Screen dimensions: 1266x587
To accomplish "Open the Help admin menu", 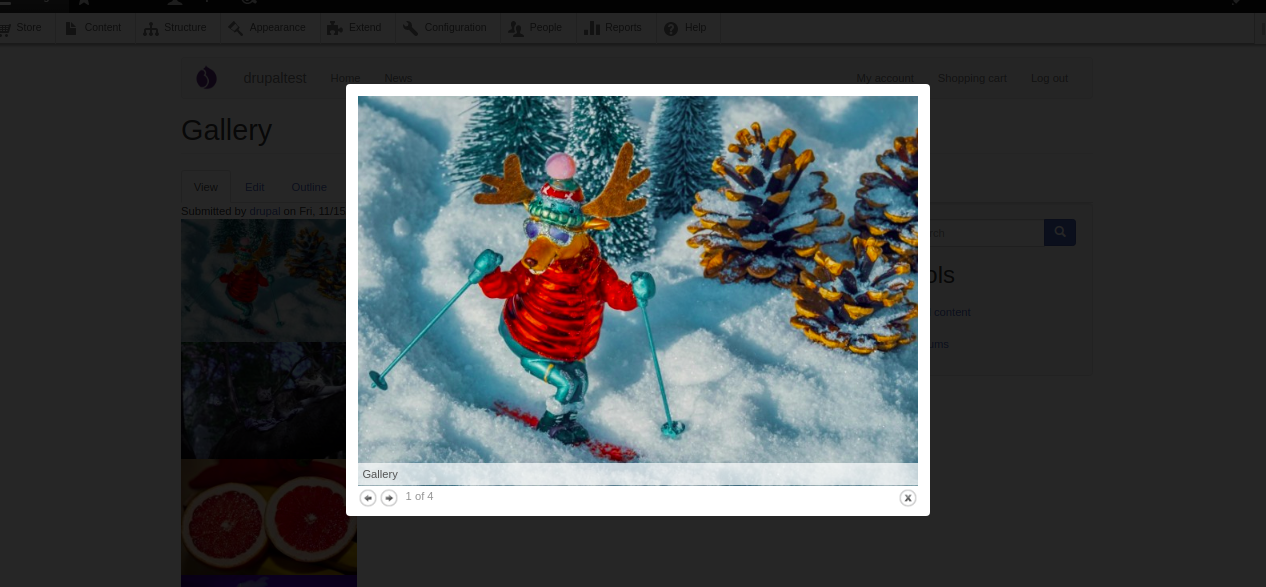I will point(686,28).
